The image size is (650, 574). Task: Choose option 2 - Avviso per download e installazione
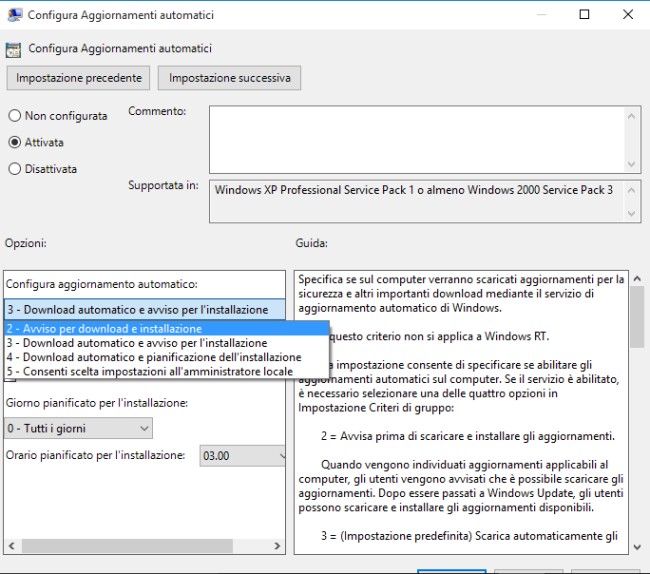(167, 329)
